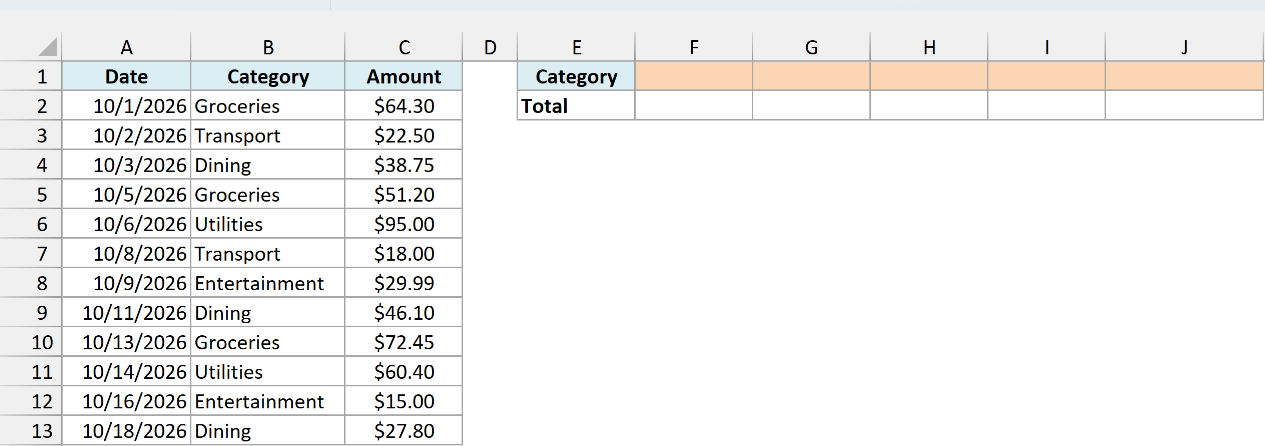This screenshot has height=446, width=1265.
Task: Click the date 10/18/2026
Action: click(x=135, y=430)
